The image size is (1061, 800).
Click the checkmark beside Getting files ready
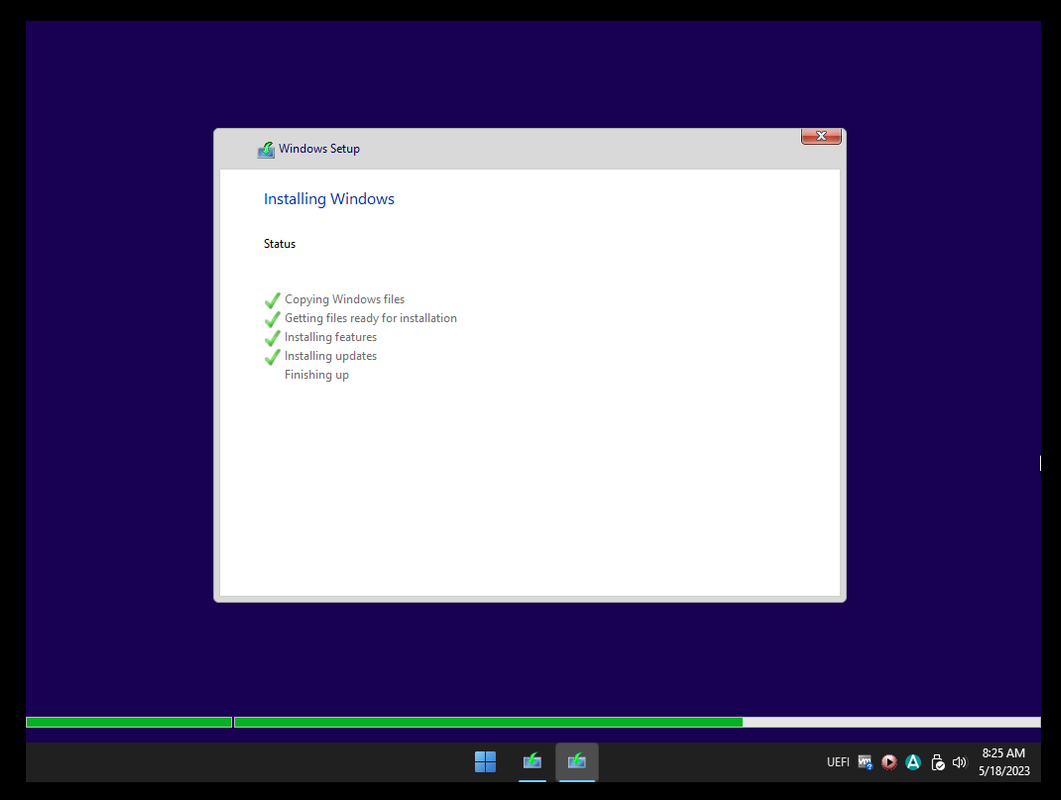point(272,319)
